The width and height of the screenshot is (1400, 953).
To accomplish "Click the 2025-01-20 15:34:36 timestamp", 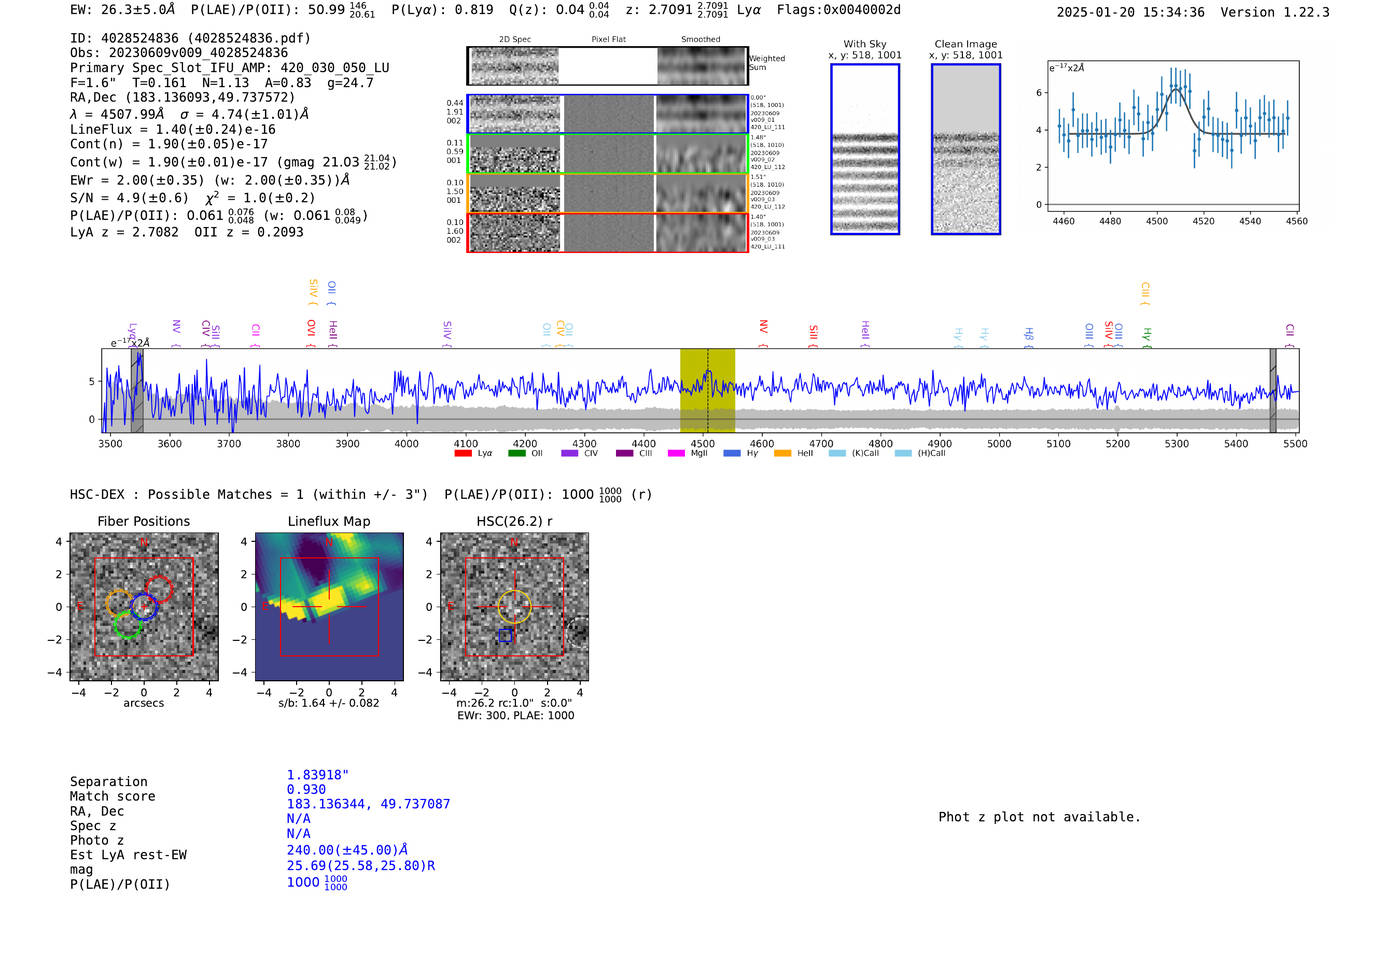I will point(1131,12).
